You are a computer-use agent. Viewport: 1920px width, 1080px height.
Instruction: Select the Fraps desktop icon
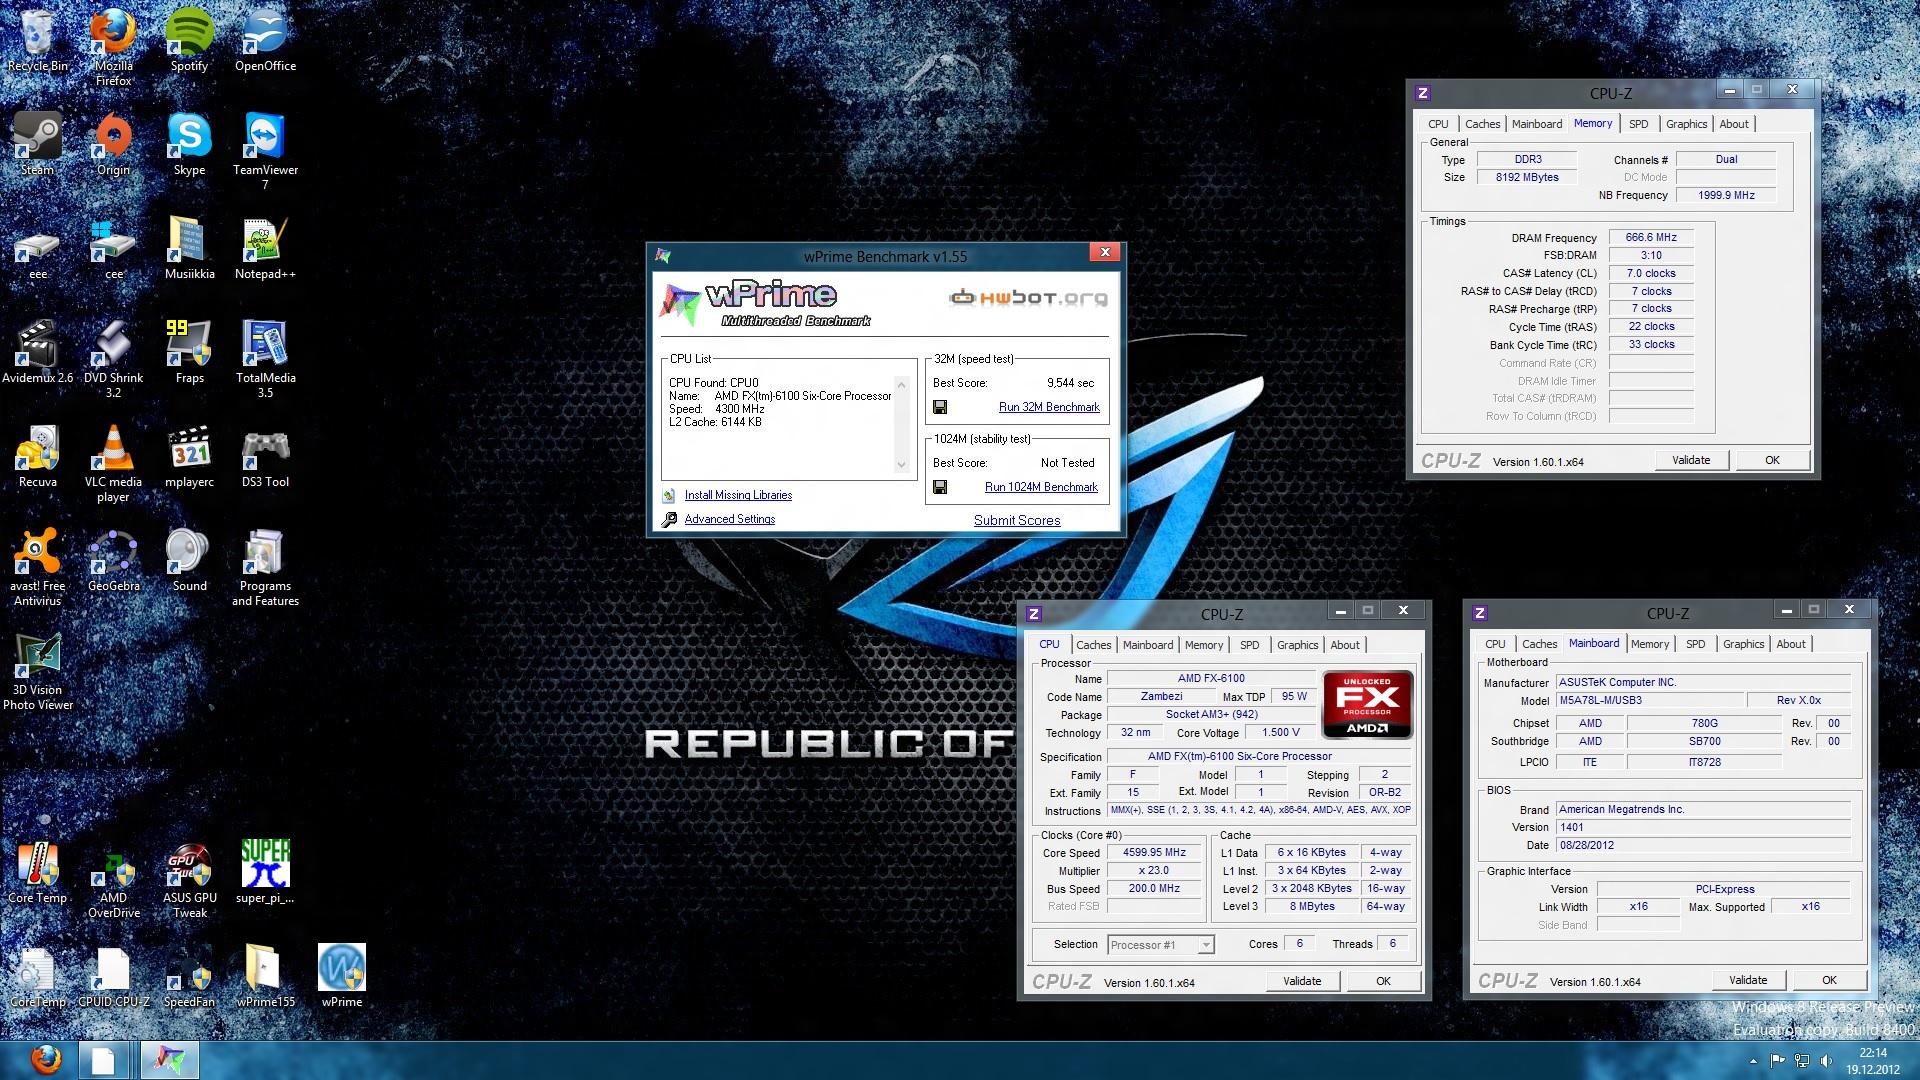point(189,353)
